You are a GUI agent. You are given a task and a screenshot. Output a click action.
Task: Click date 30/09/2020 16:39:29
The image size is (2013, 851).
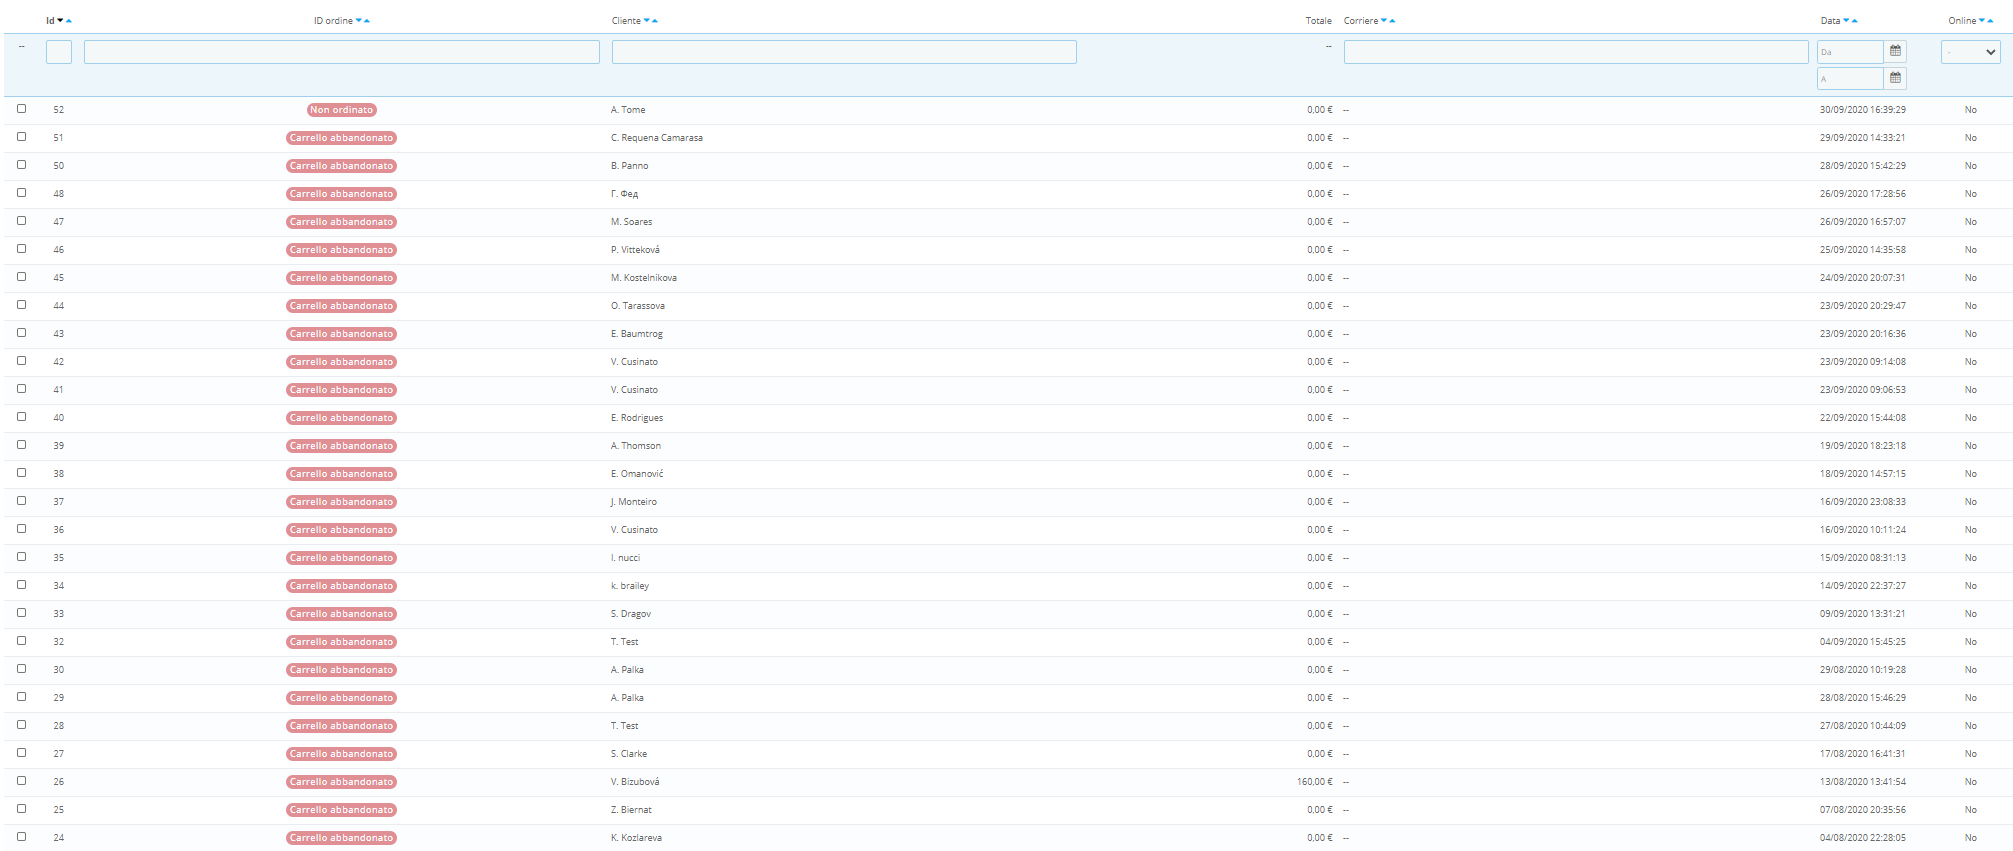(x=1863, y=110)
